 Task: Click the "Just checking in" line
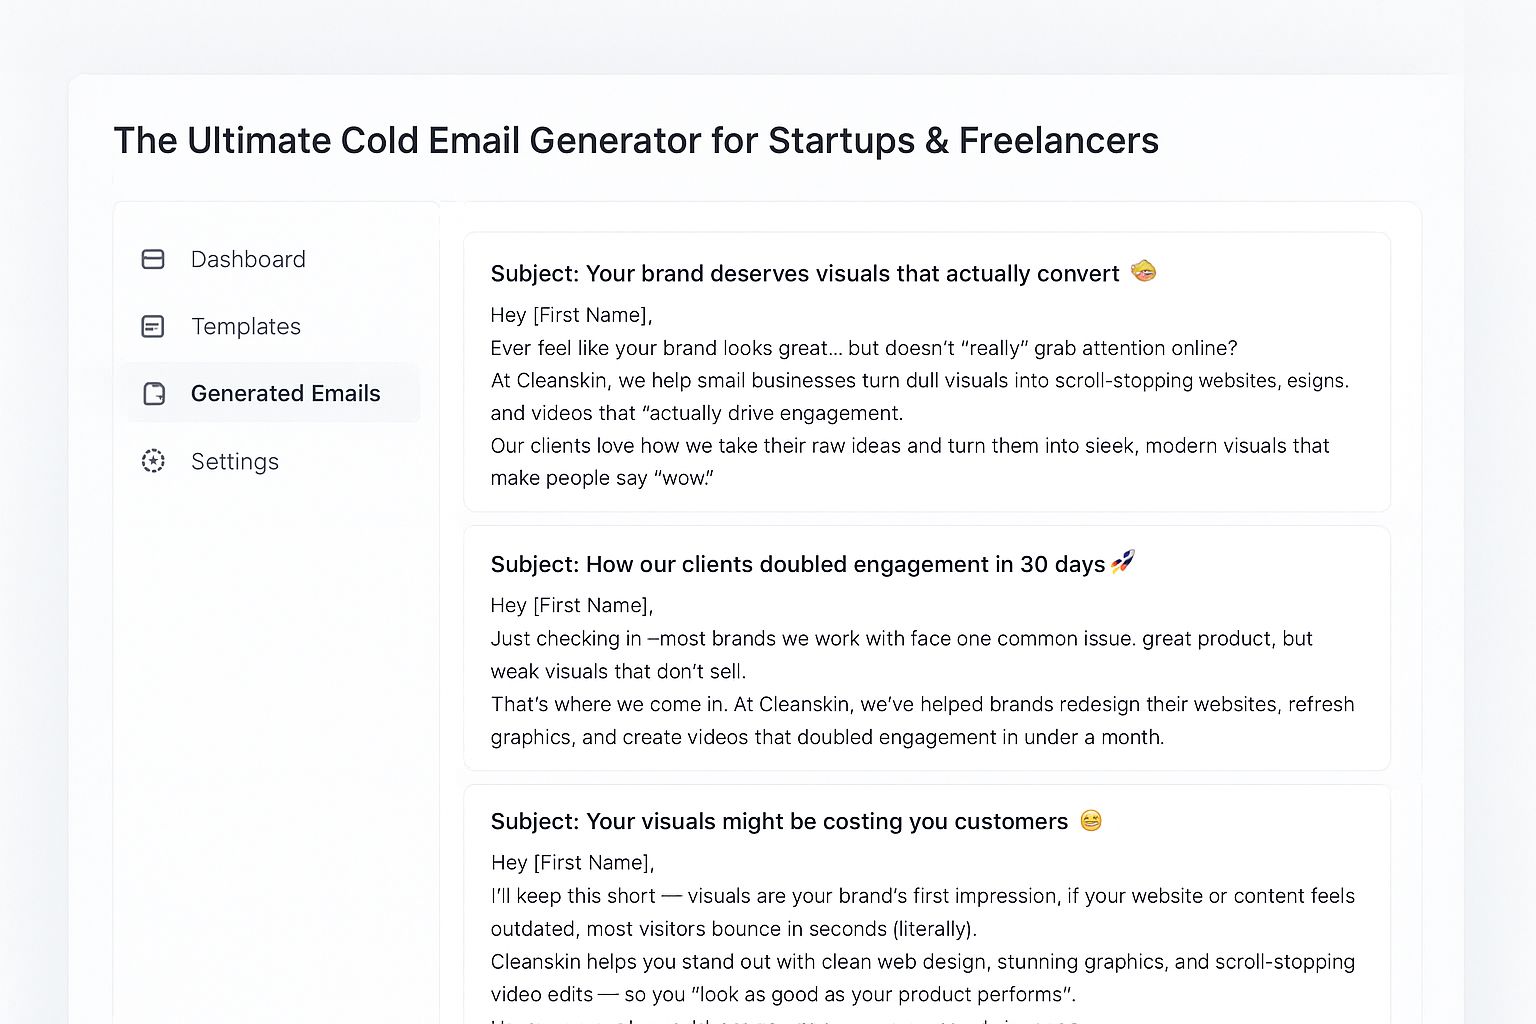901,639
